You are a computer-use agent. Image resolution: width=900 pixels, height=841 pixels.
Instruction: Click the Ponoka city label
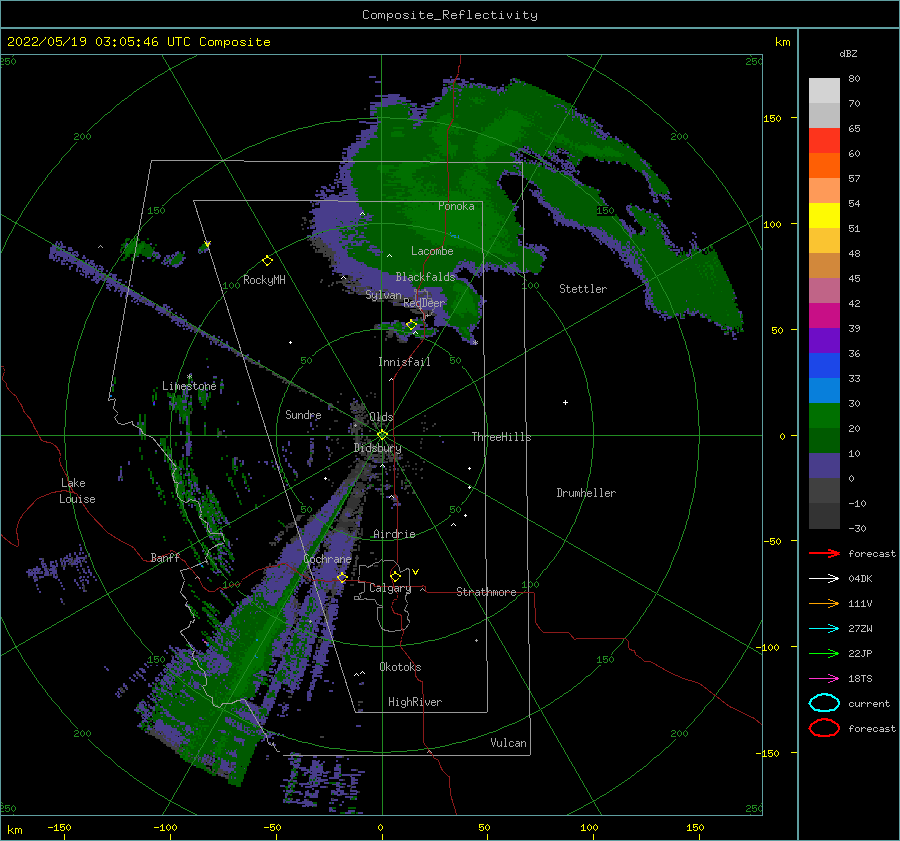tap(456, 206)
